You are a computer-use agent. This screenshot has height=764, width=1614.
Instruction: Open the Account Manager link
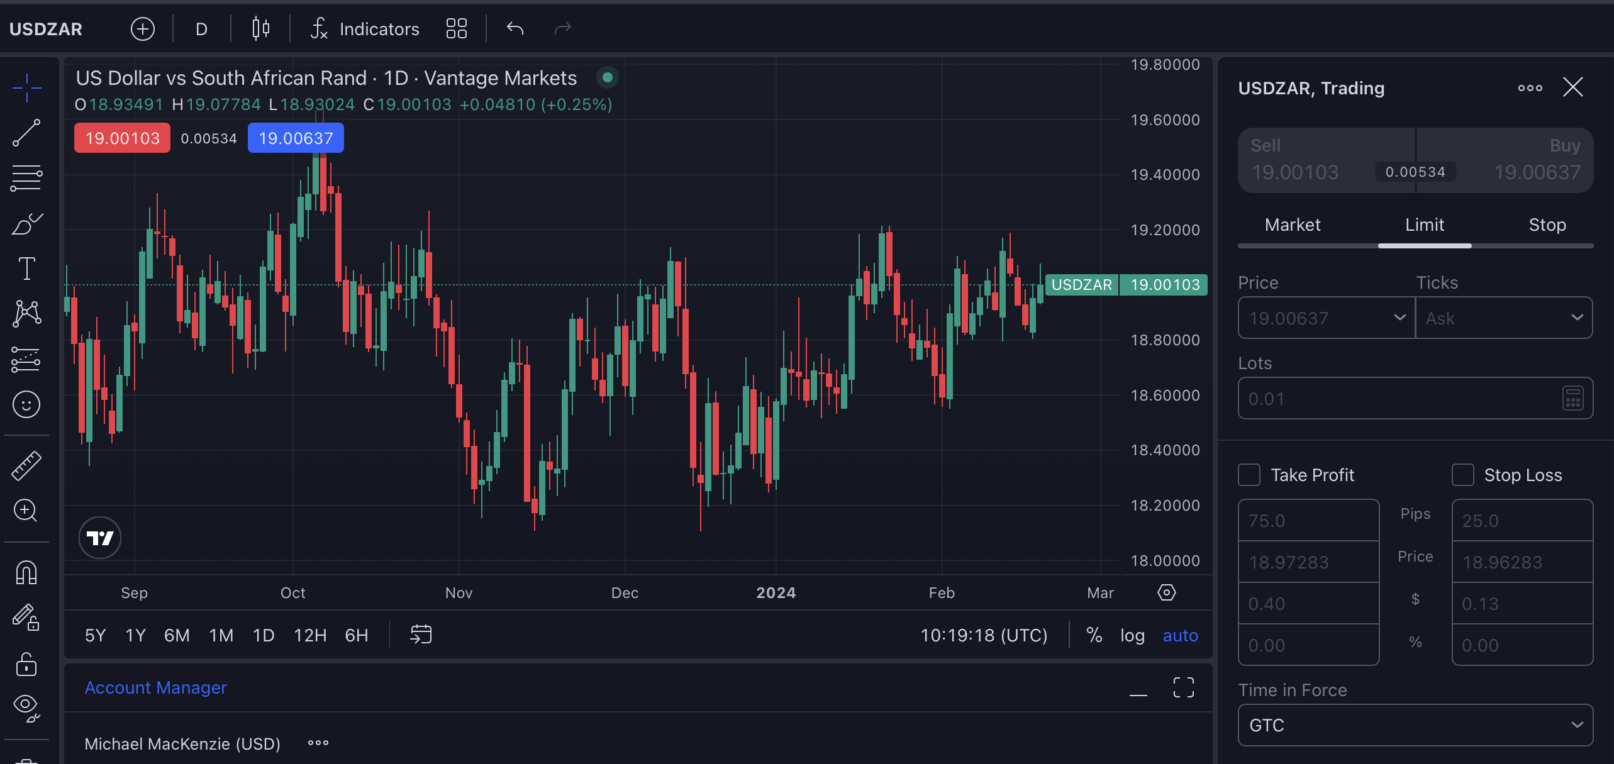pyautogui.click(x=155, y=687)
